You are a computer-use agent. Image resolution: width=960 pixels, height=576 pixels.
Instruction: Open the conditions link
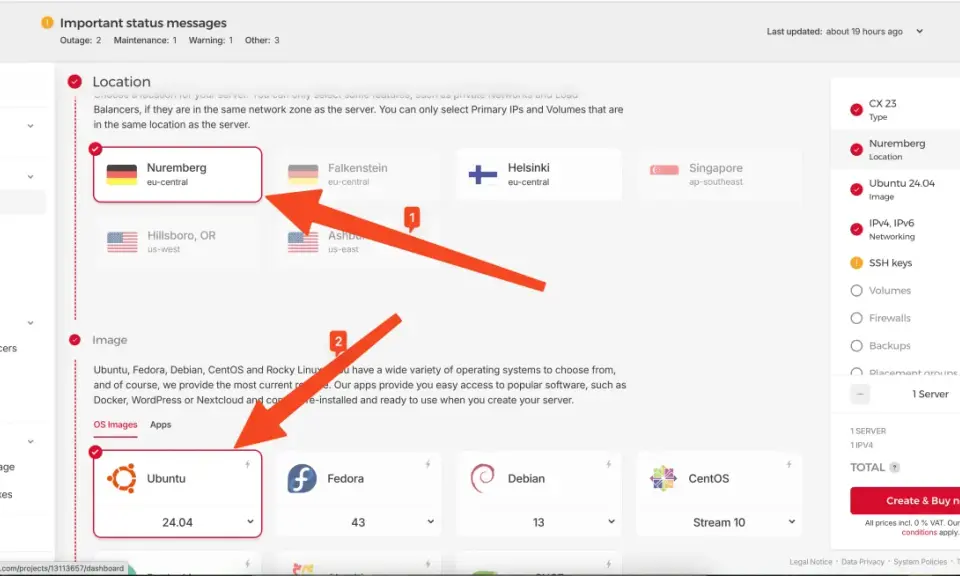tap(919, 533)
